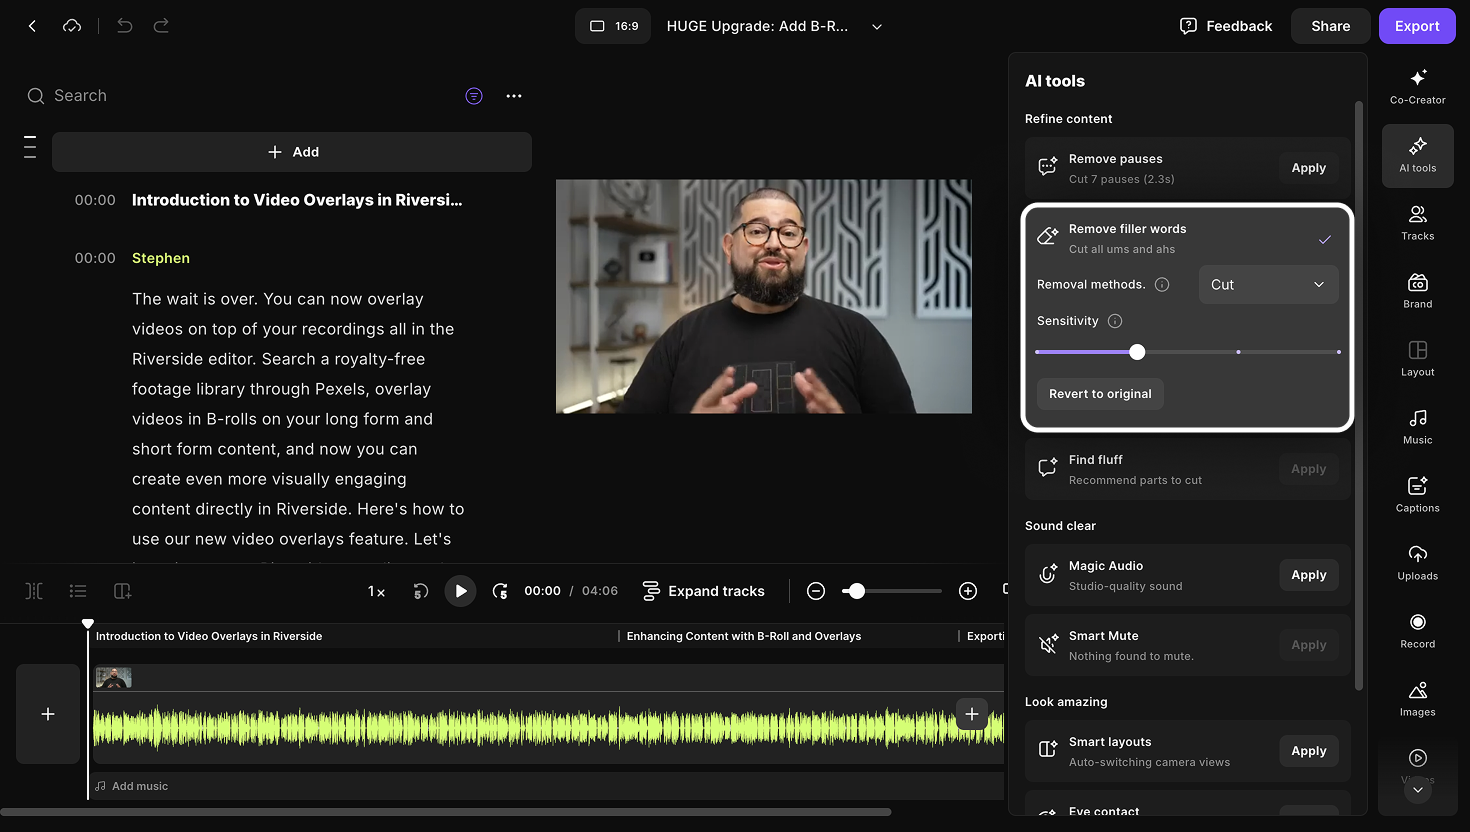Click the cloud sync status icon
This screenshot has width=1470, height=832.
coord(72,26)
